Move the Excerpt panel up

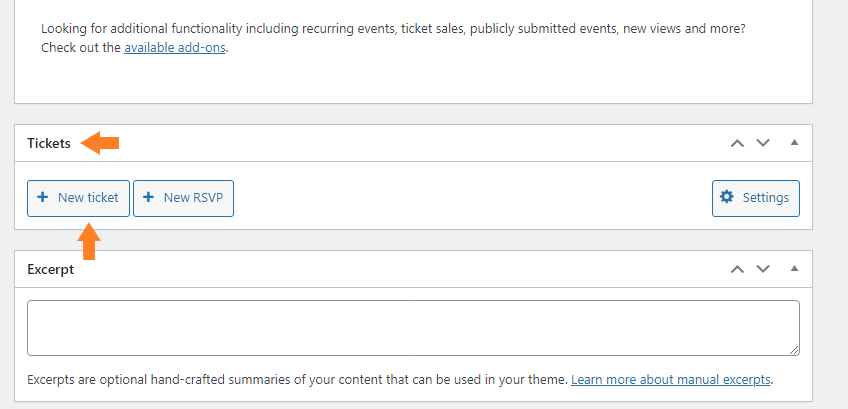pyautogui.click(x=737, y=269)
